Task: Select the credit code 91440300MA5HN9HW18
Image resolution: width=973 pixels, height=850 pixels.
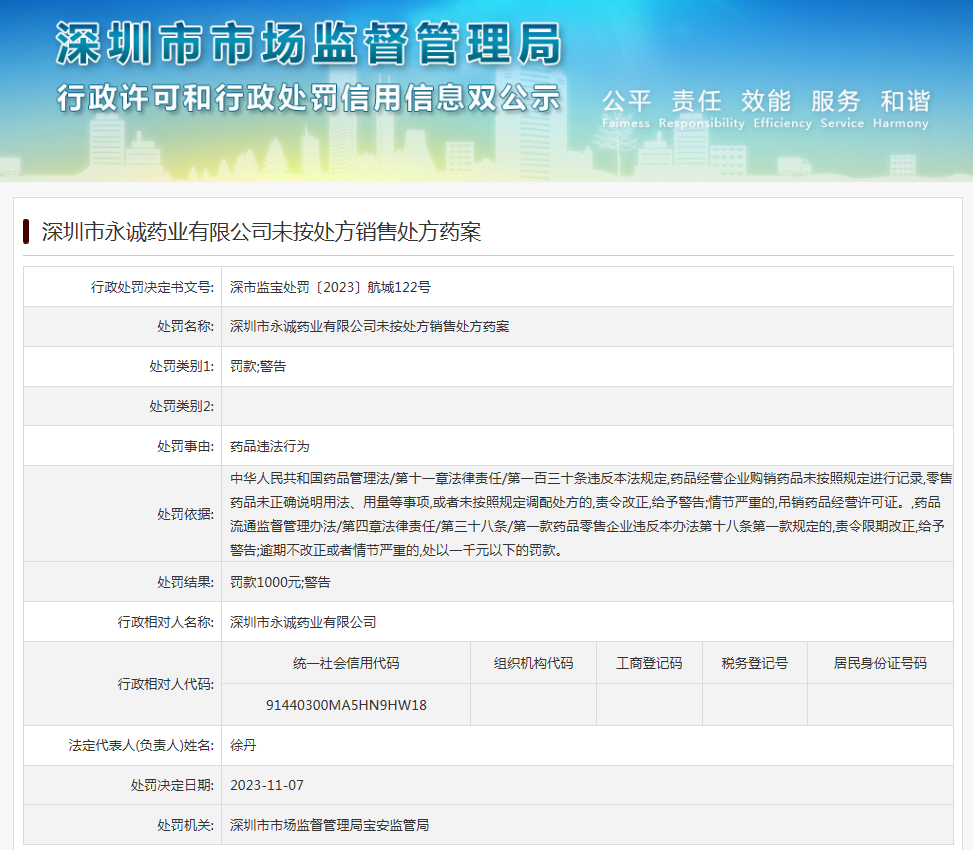Action: (346, 705)
